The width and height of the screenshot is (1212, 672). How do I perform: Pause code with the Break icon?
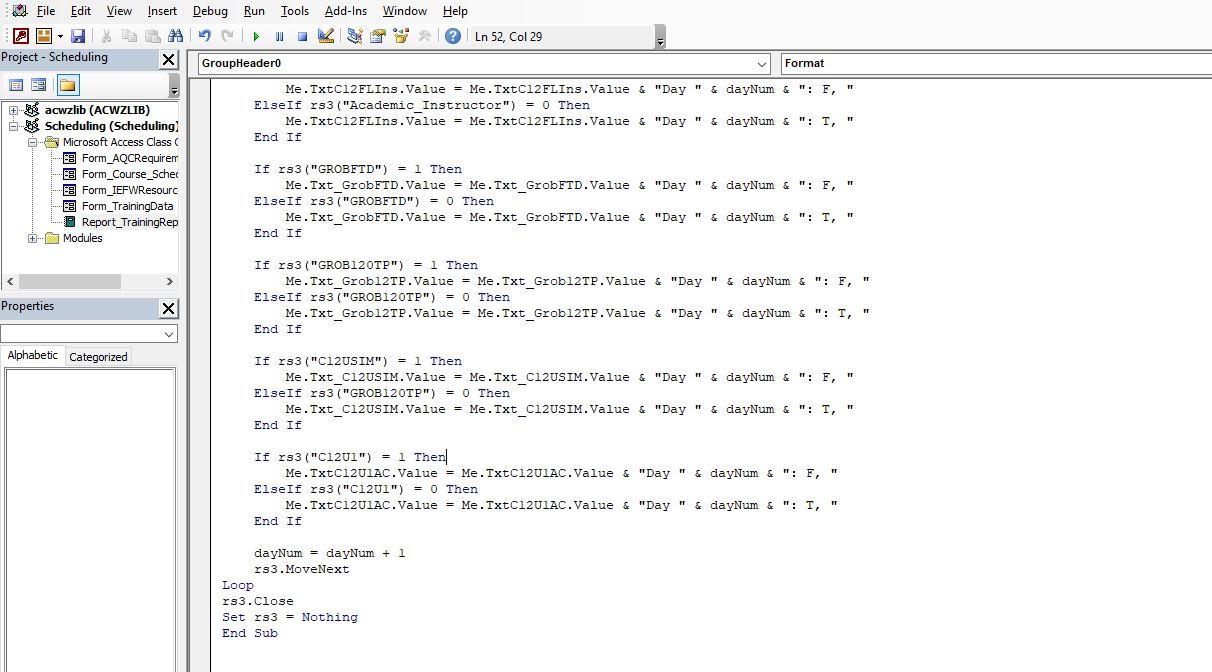click(x=279, y=35)
